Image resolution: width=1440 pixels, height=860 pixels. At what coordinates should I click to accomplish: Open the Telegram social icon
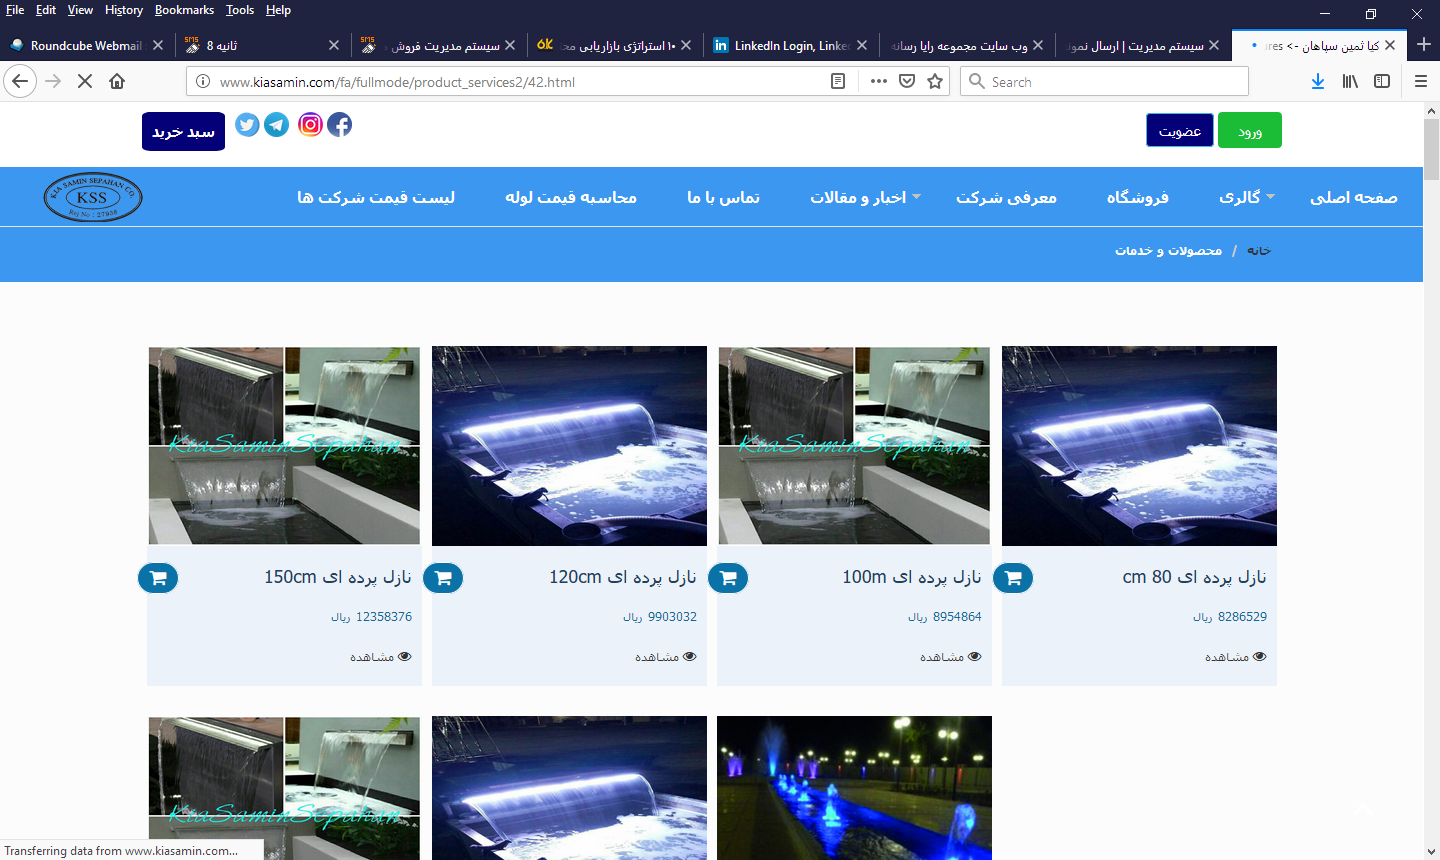pos(277,124)
